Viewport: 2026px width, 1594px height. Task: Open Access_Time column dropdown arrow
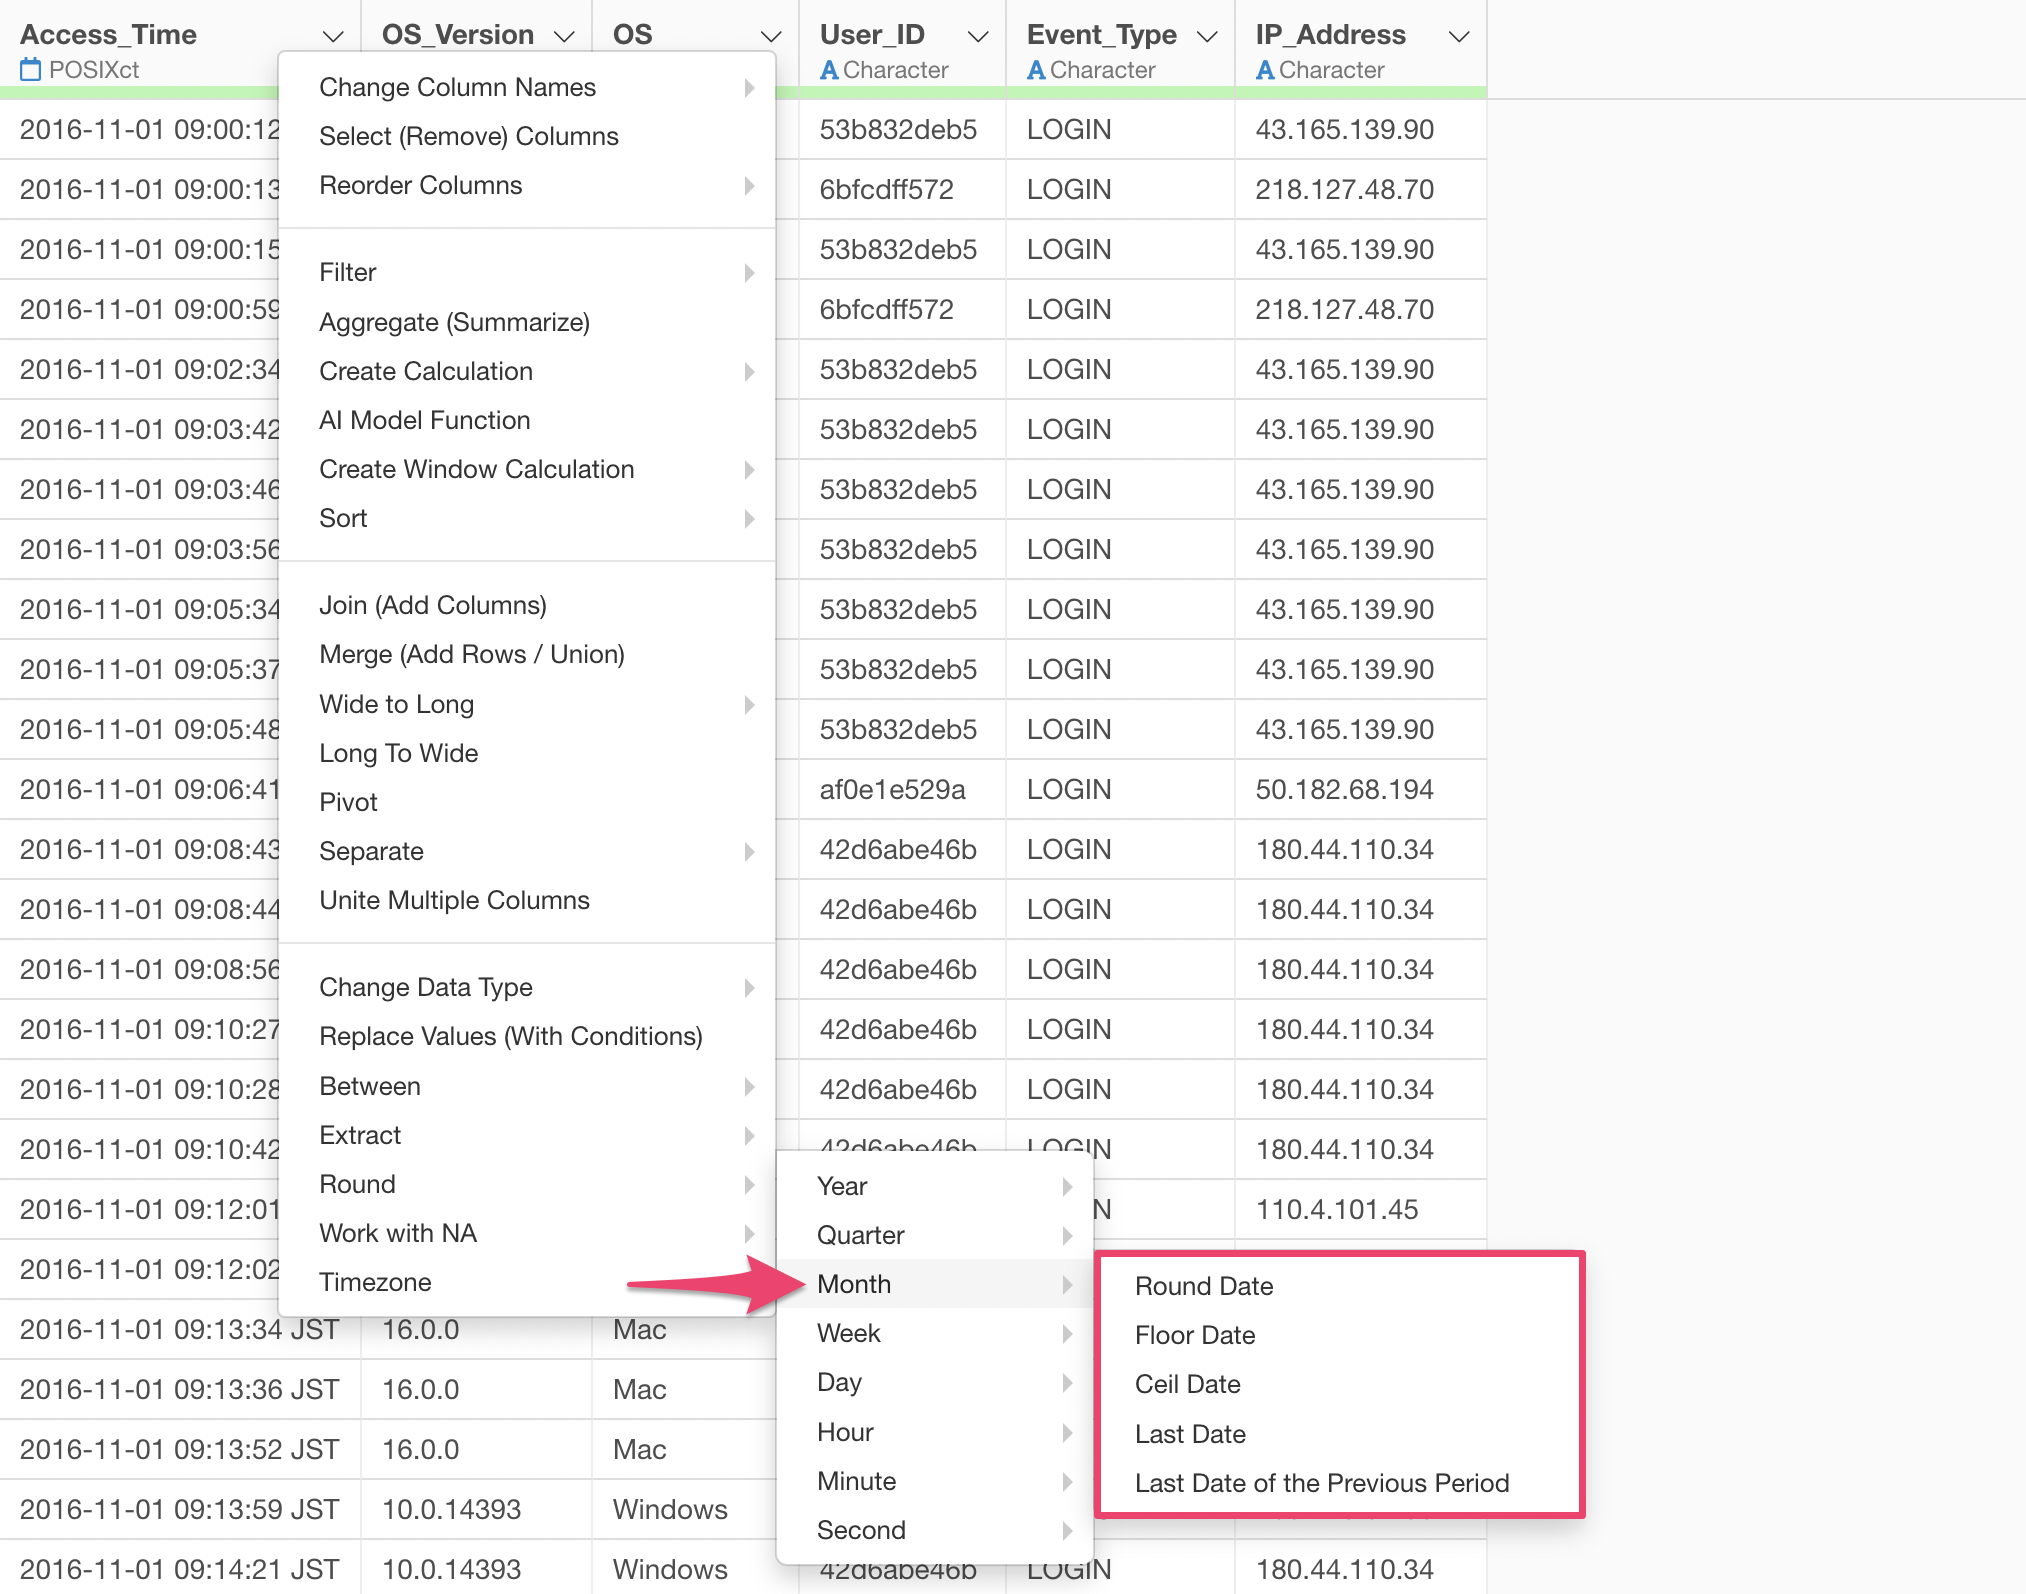pos(333,37)
